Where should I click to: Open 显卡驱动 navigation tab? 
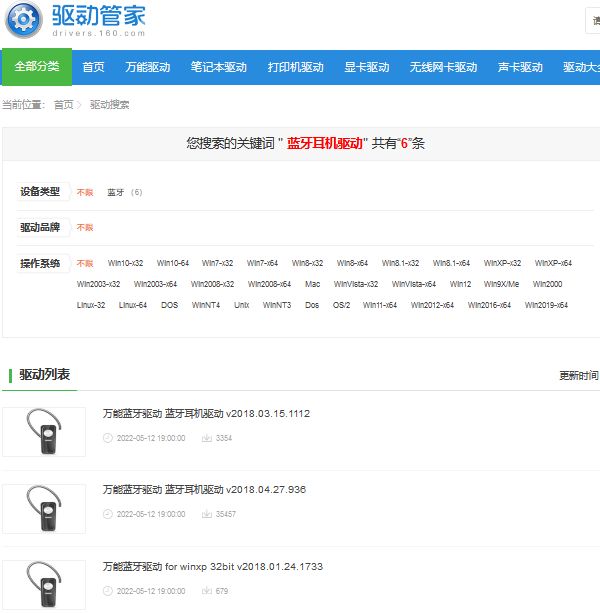(367, 67)
